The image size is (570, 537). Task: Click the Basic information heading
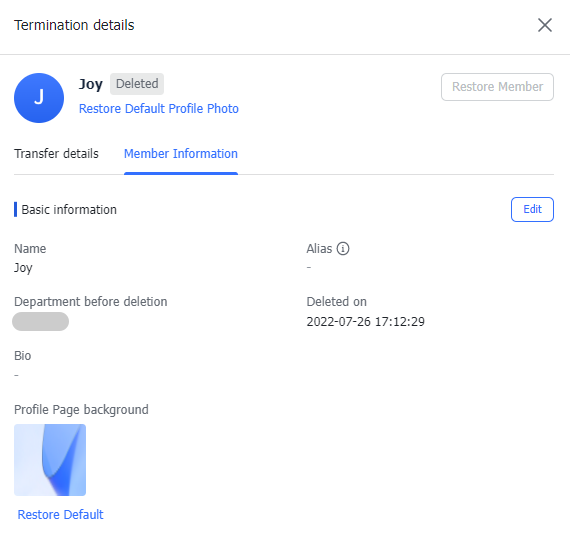[x=69, y=210]
